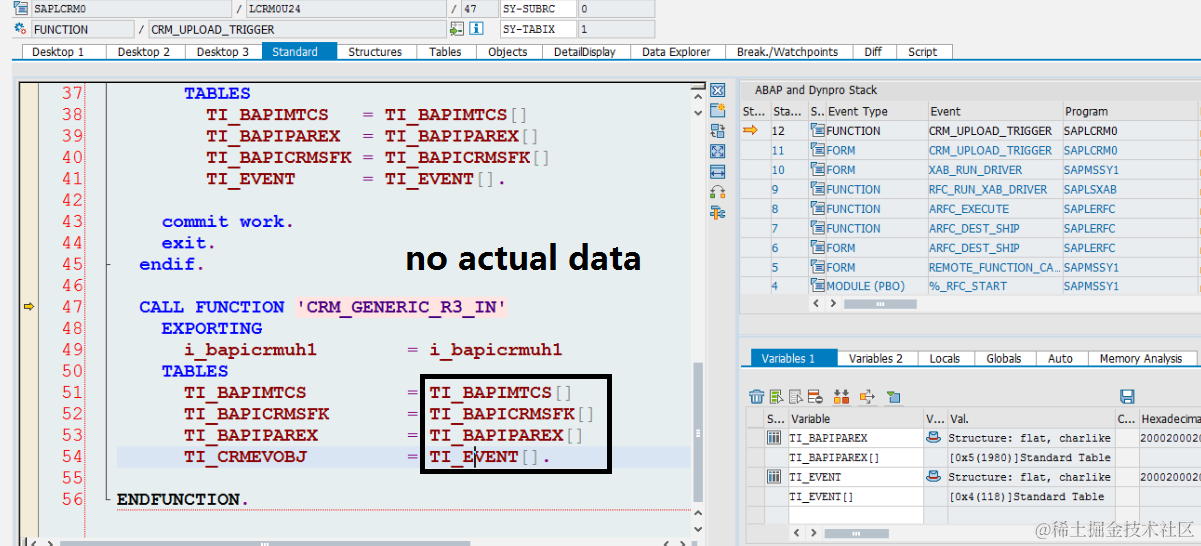1201x546 pixels.
Task: Click the hat icon in TI_BAPIPAREX row
Action: [x=934, y=438]
